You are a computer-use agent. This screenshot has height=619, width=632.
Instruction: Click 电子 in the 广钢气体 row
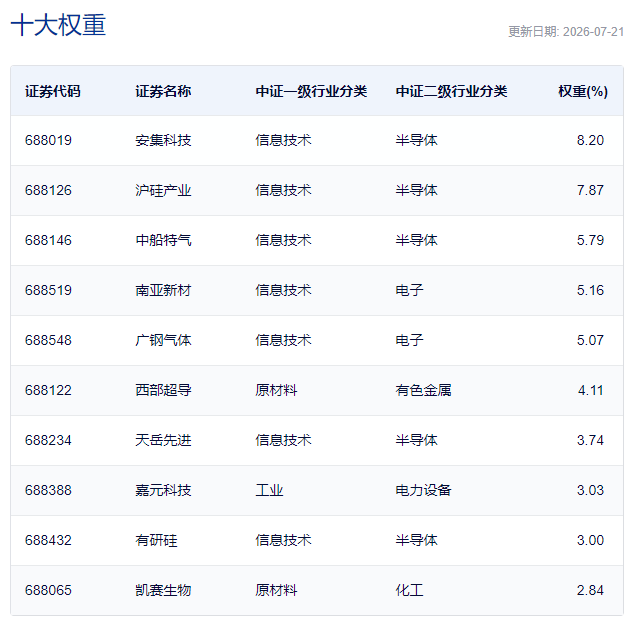coord(410,340)
